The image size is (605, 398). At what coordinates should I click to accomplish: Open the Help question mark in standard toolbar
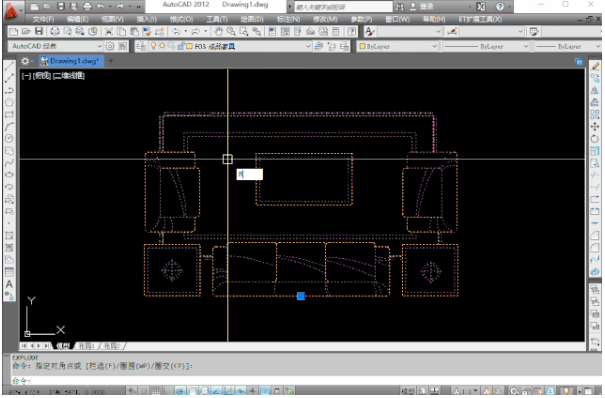coord(352,32)
